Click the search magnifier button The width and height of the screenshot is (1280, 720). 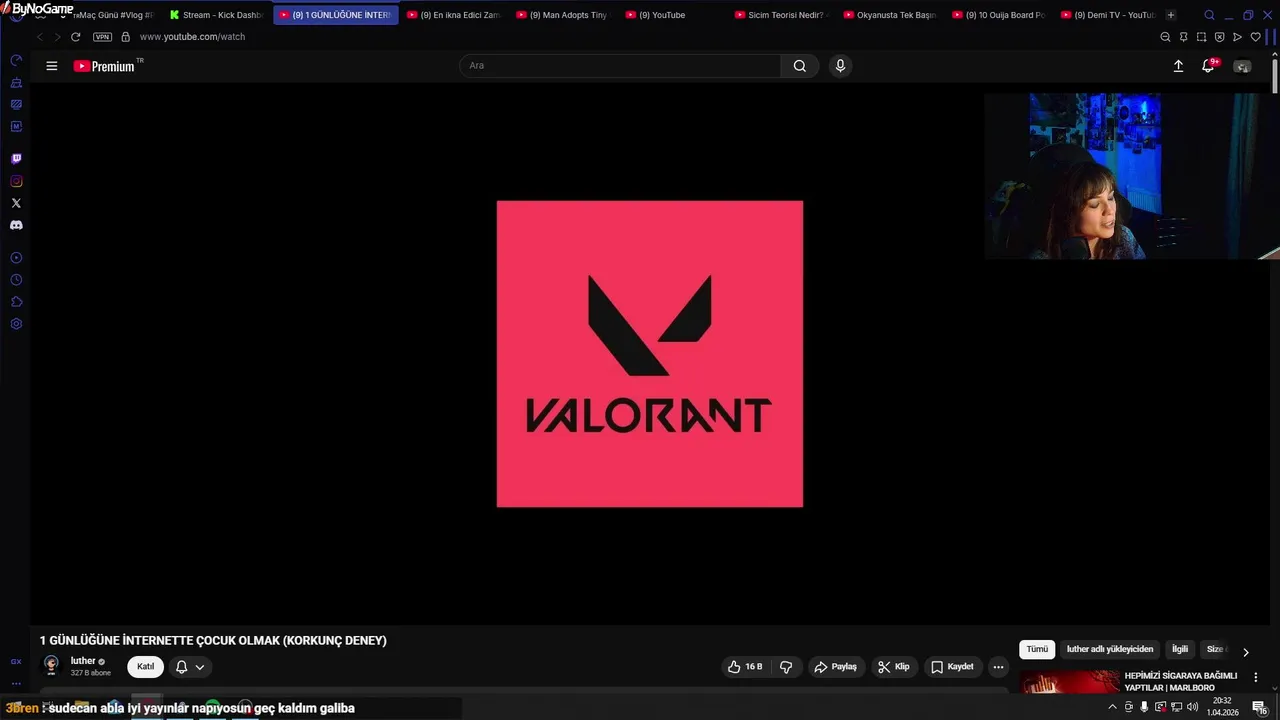[x=800, y=66]
